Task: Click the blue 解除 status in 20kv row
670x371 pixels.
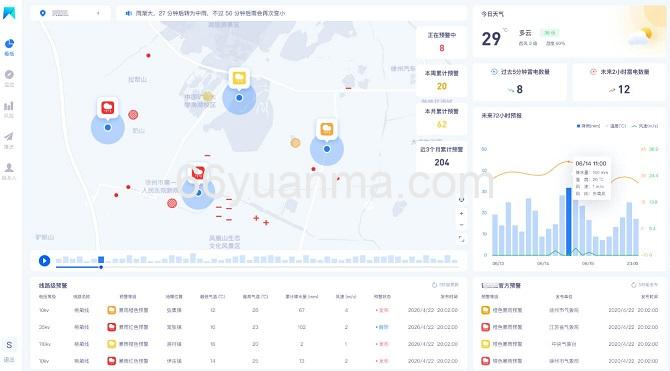Action: click(382, 327)
